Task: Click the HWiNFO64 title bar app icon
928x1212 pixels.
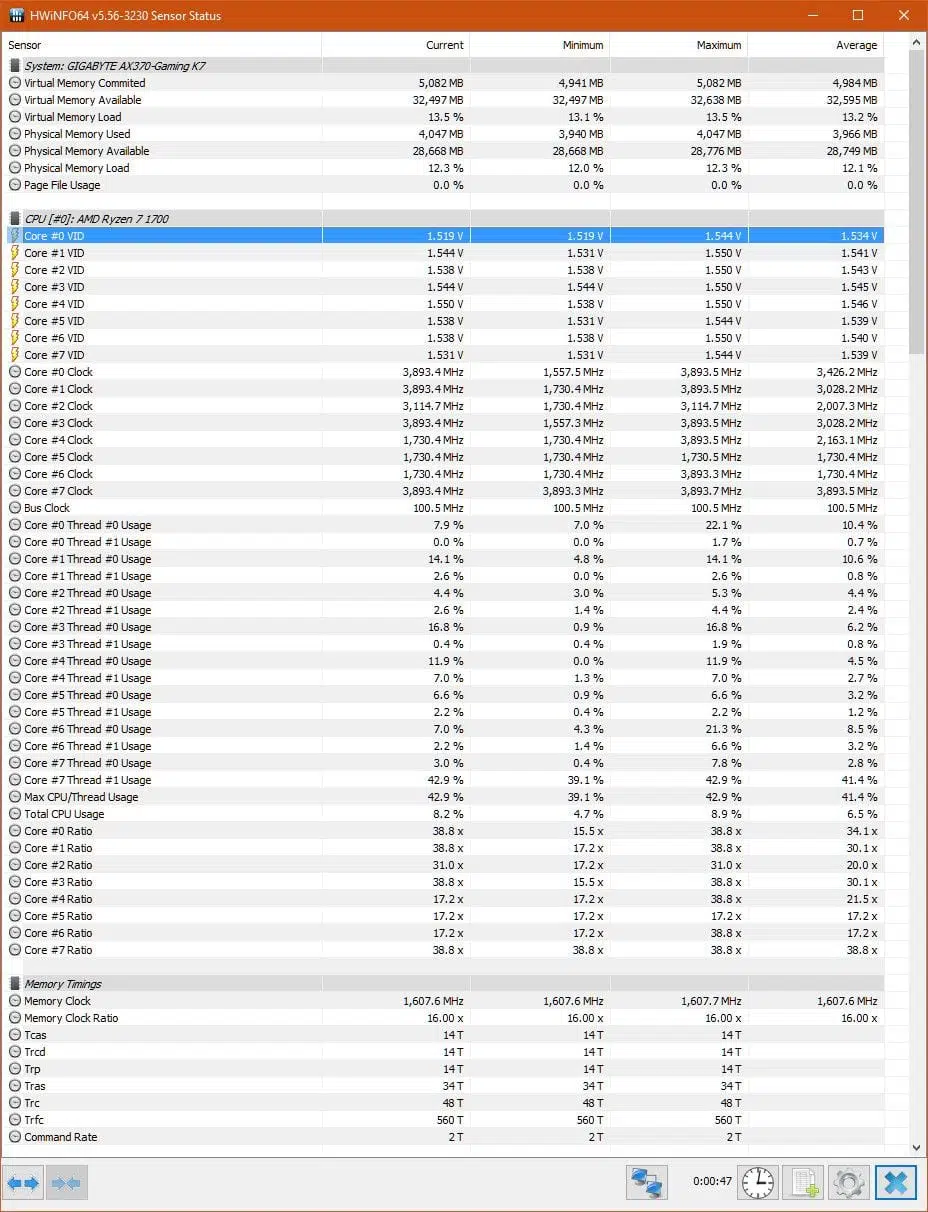Action: pos(17,16)
